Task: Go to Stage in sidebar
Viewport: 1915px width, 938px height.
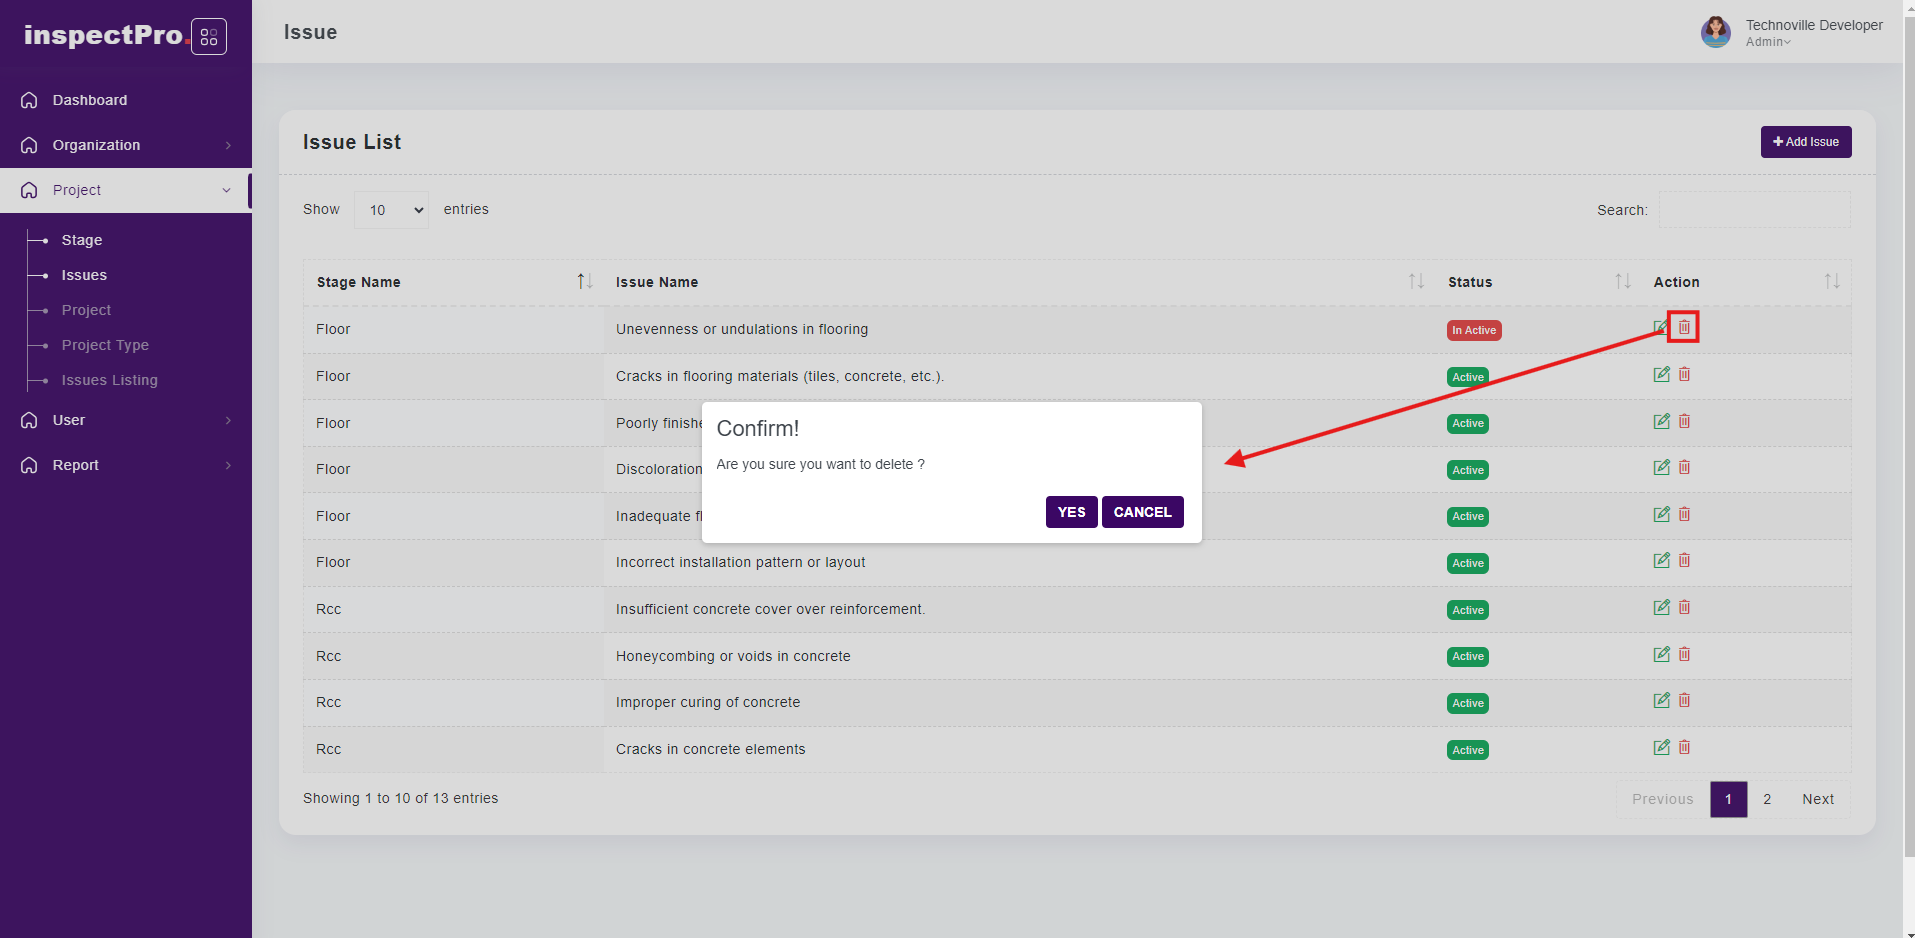Action: pos(81,240)
